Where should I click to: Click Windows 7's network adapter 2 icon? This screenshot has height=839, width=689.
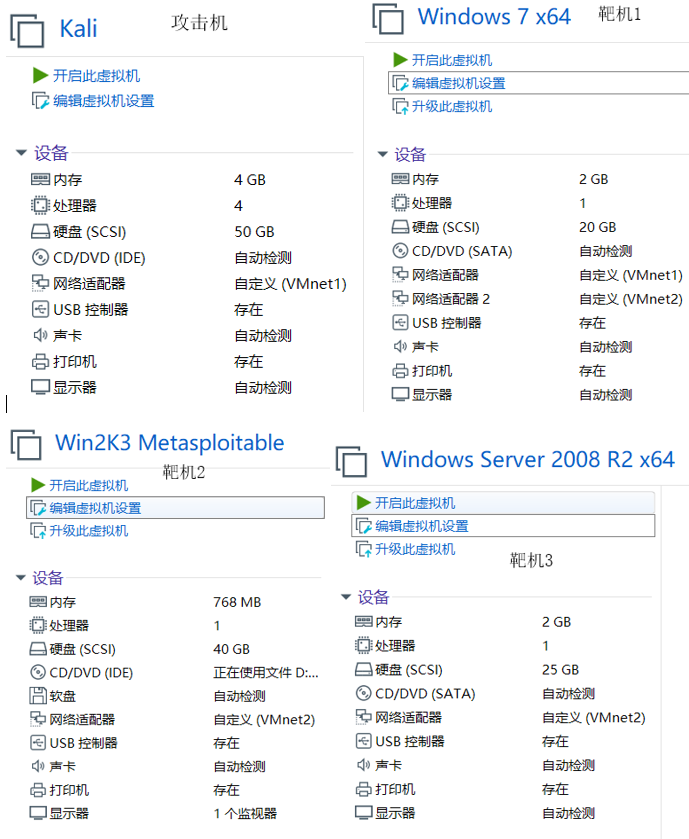click(400, 299)
